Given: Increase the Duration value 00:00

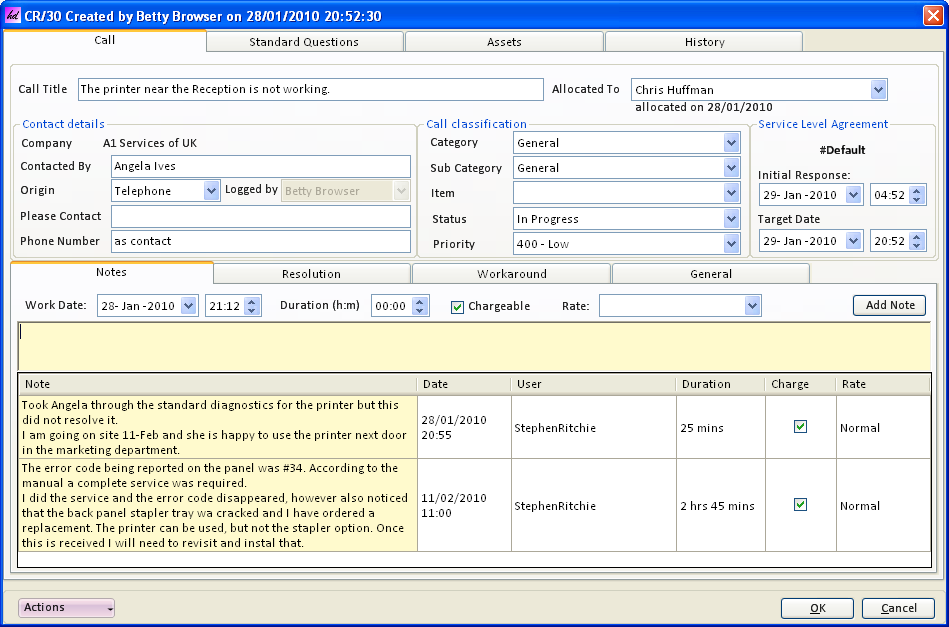Looking at the screenshot, I should (x=419, y=301).
